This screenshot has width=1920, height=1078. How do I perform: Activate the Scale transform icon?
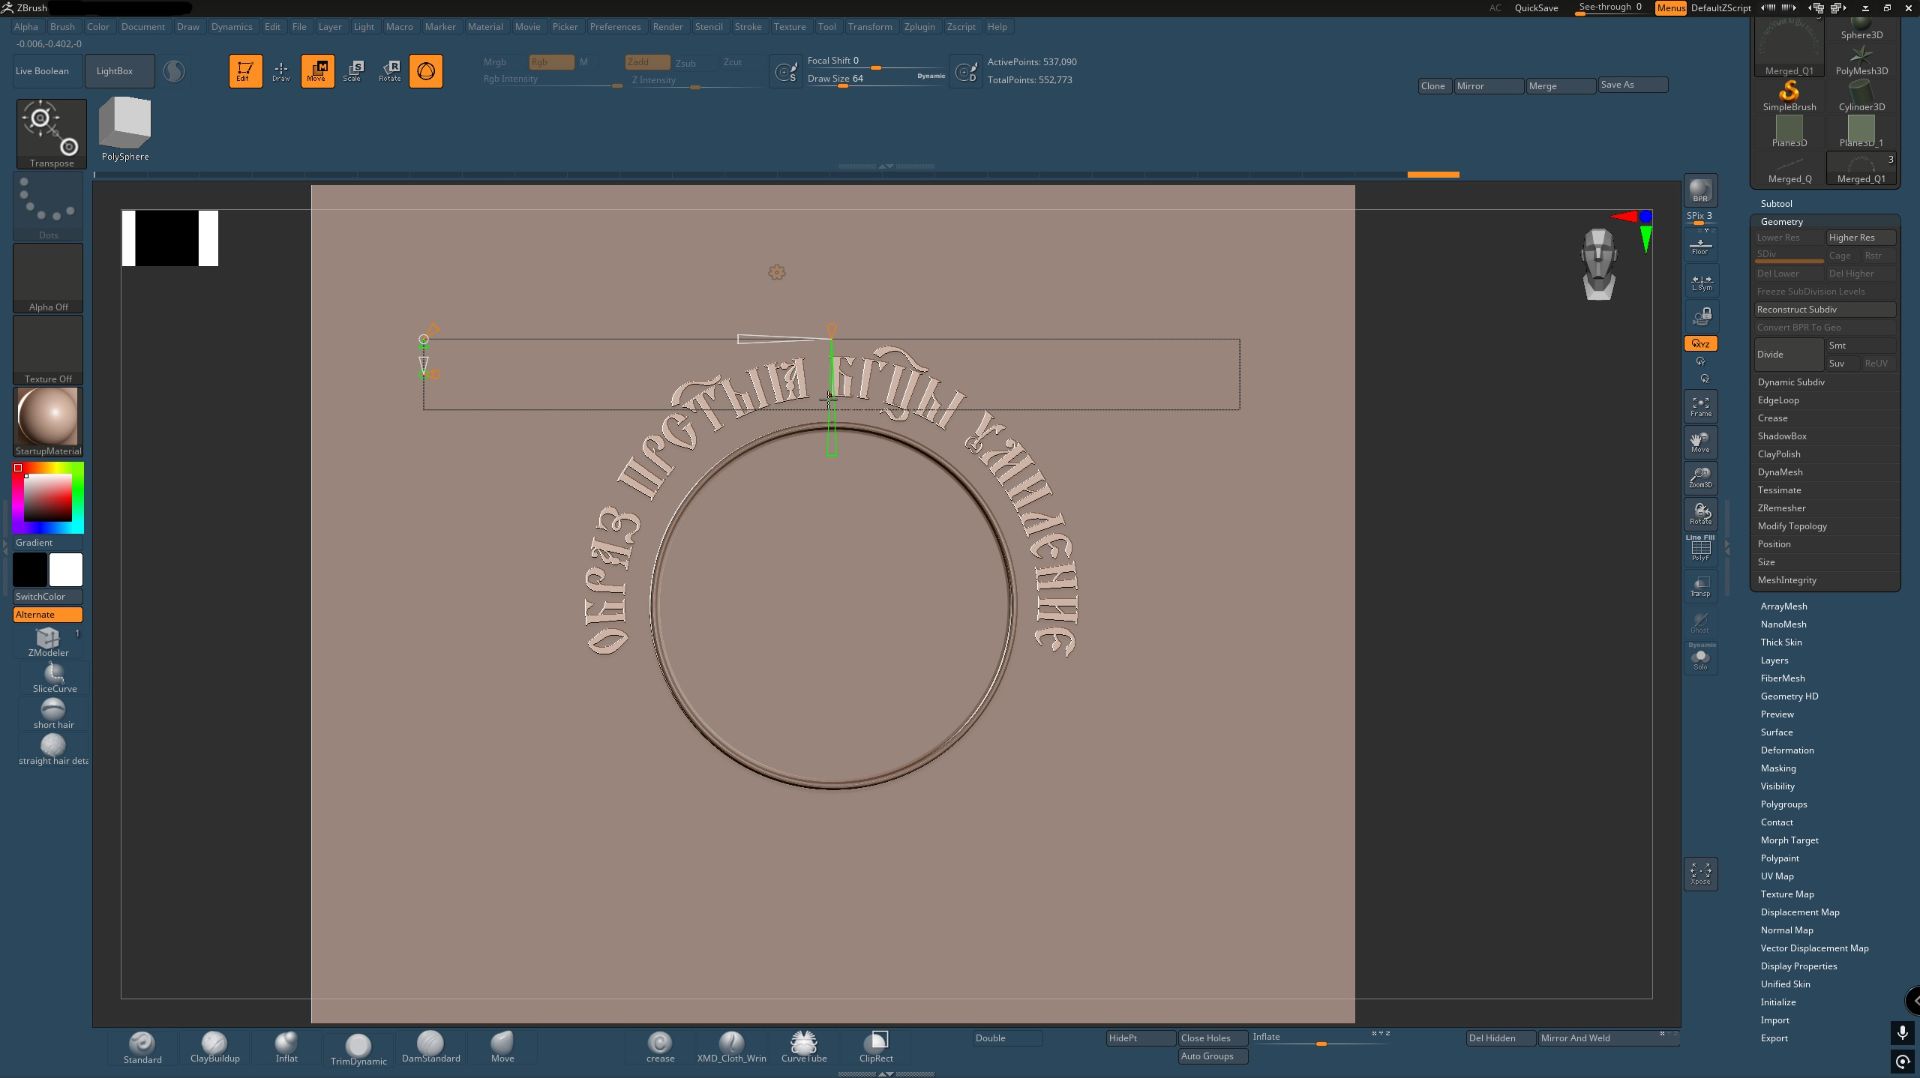(x=353, y=71)
